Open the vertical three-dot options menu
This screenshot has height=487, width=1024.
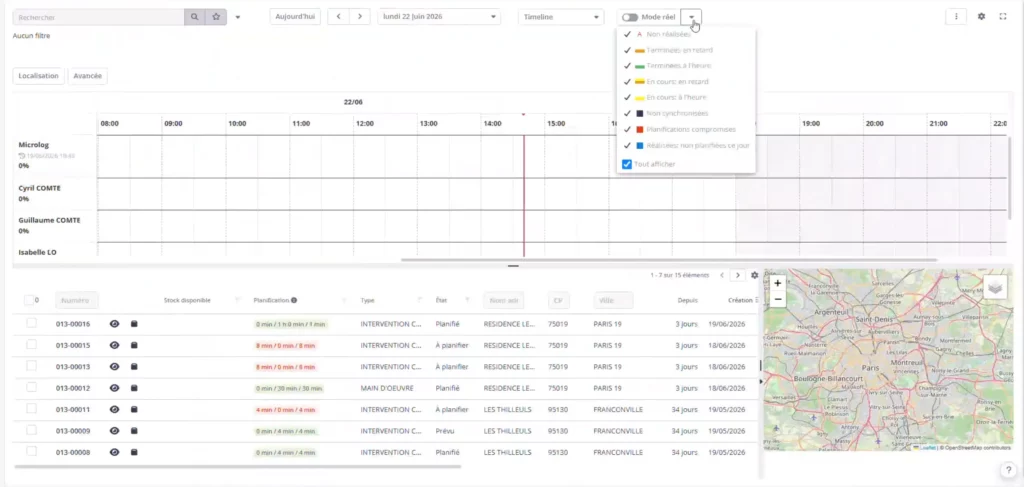click(x=956, y=17)
